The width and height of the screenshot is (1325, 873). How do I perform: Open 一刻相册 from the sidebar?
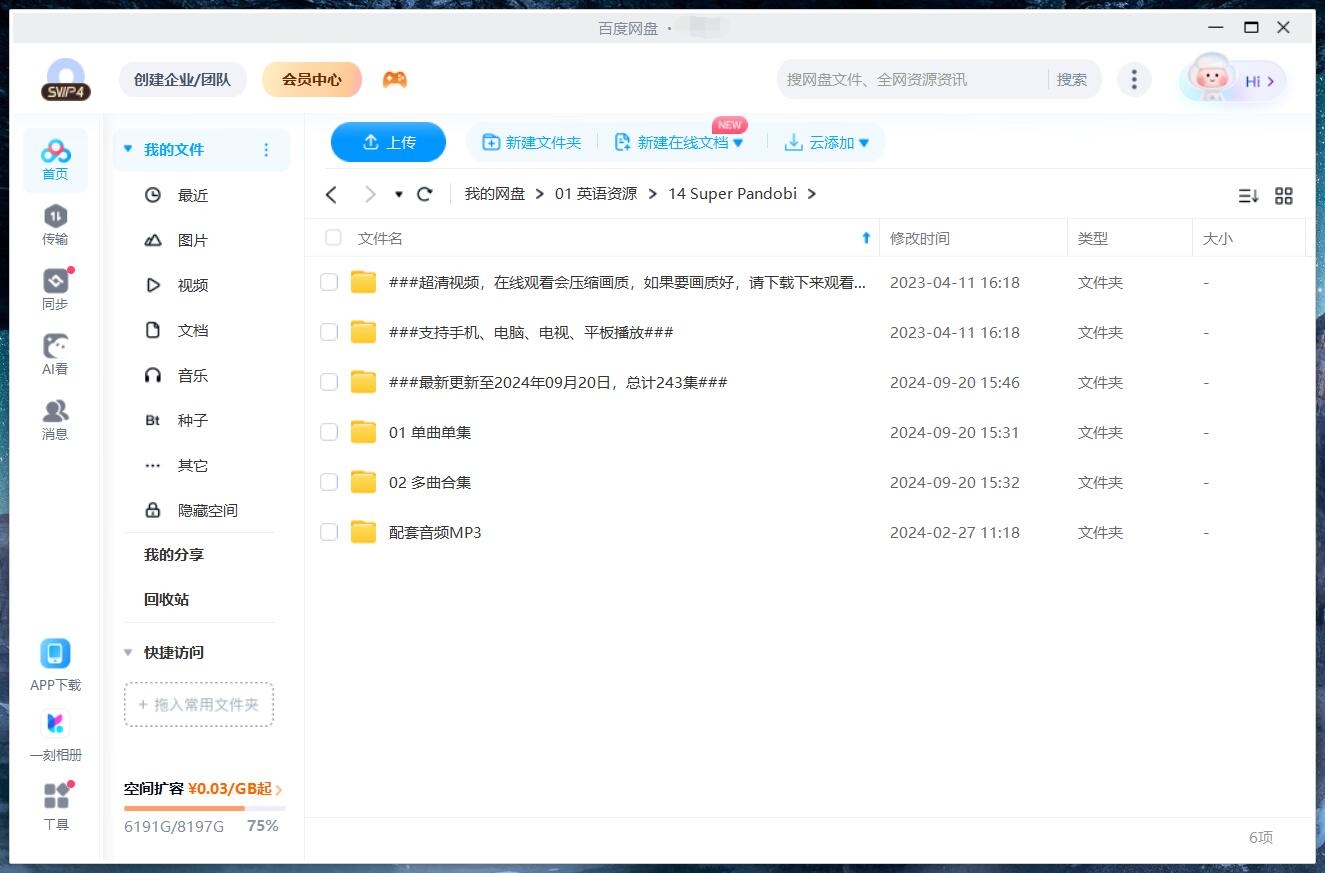[55, 732]
